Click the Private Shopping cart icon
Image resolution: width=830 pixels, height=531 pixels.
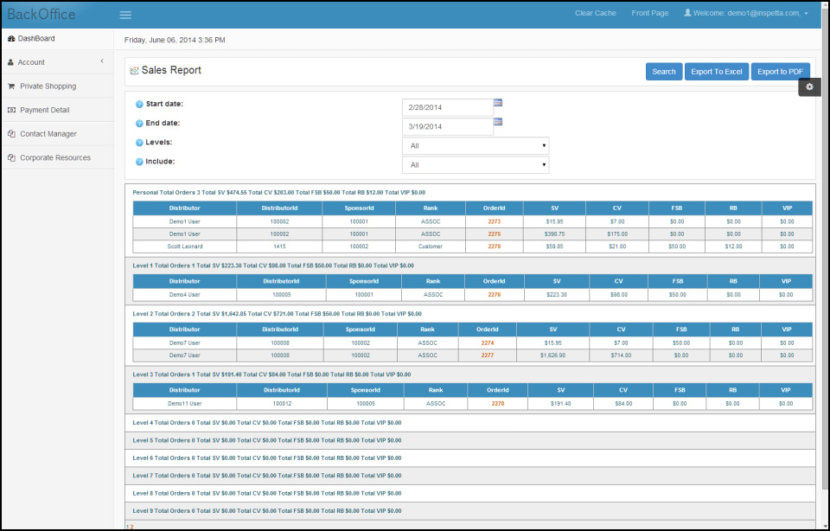pyautogui.click(x=11, y=86)
